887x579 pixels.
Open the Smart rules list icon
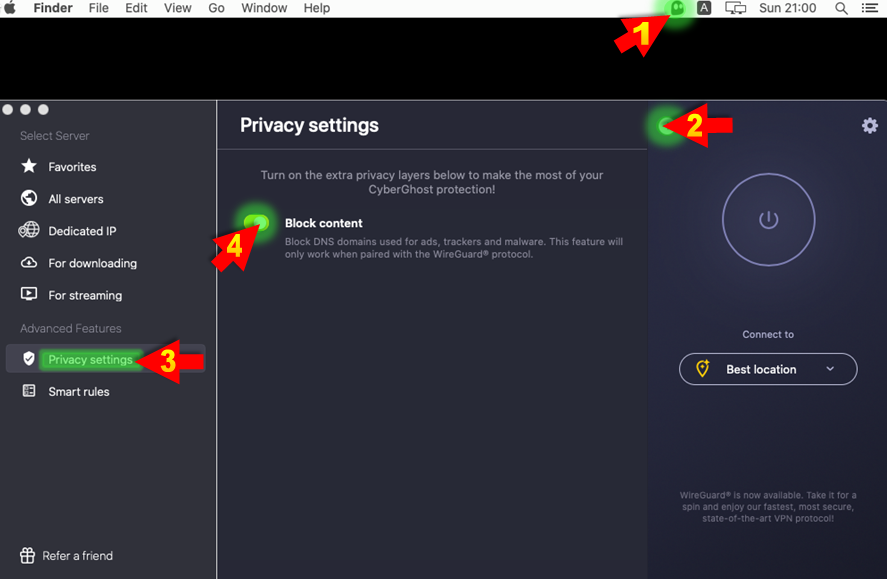click(x=29, y=391)
